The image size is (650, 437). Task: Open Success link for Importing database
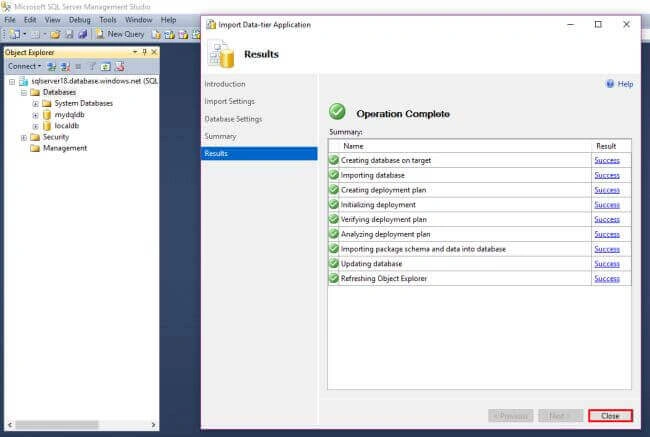(x=607, y=175)
